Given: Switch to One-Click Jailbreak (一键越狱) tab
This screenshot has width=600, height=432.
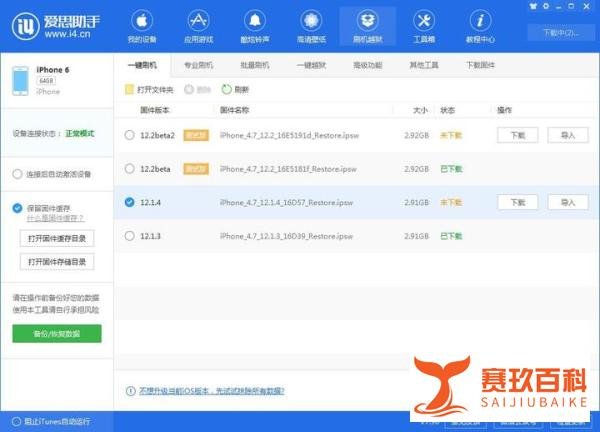Looking at the screenshot, I should pyautogui.click(x=311, y=65).
